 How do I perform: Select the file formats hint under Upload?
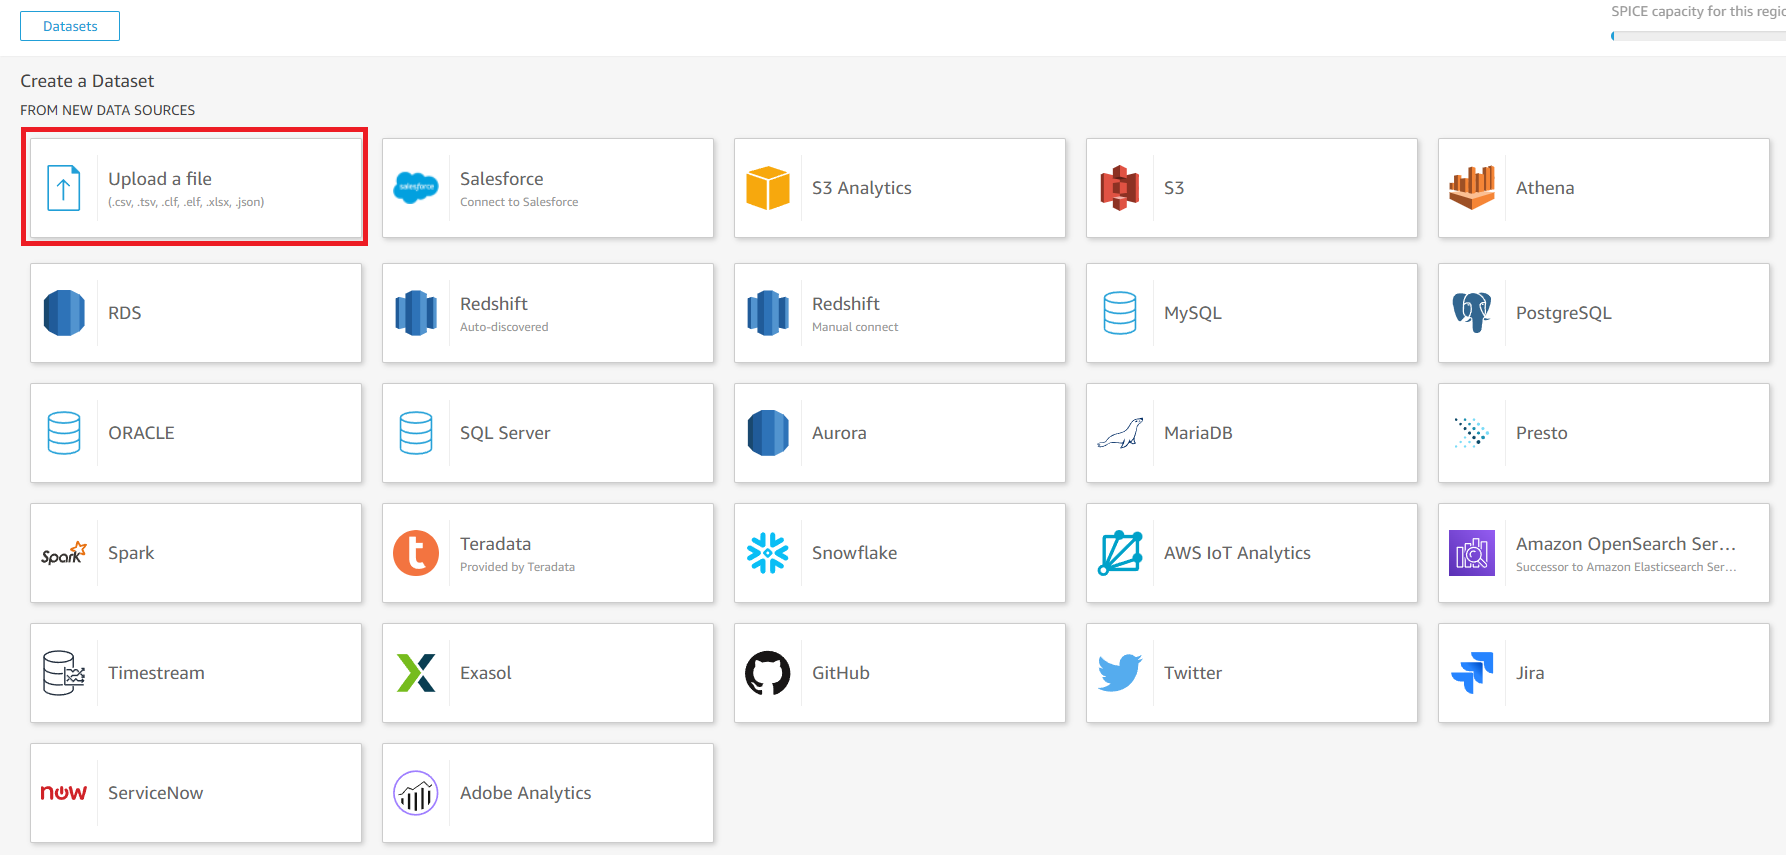[x=186, y=202]
